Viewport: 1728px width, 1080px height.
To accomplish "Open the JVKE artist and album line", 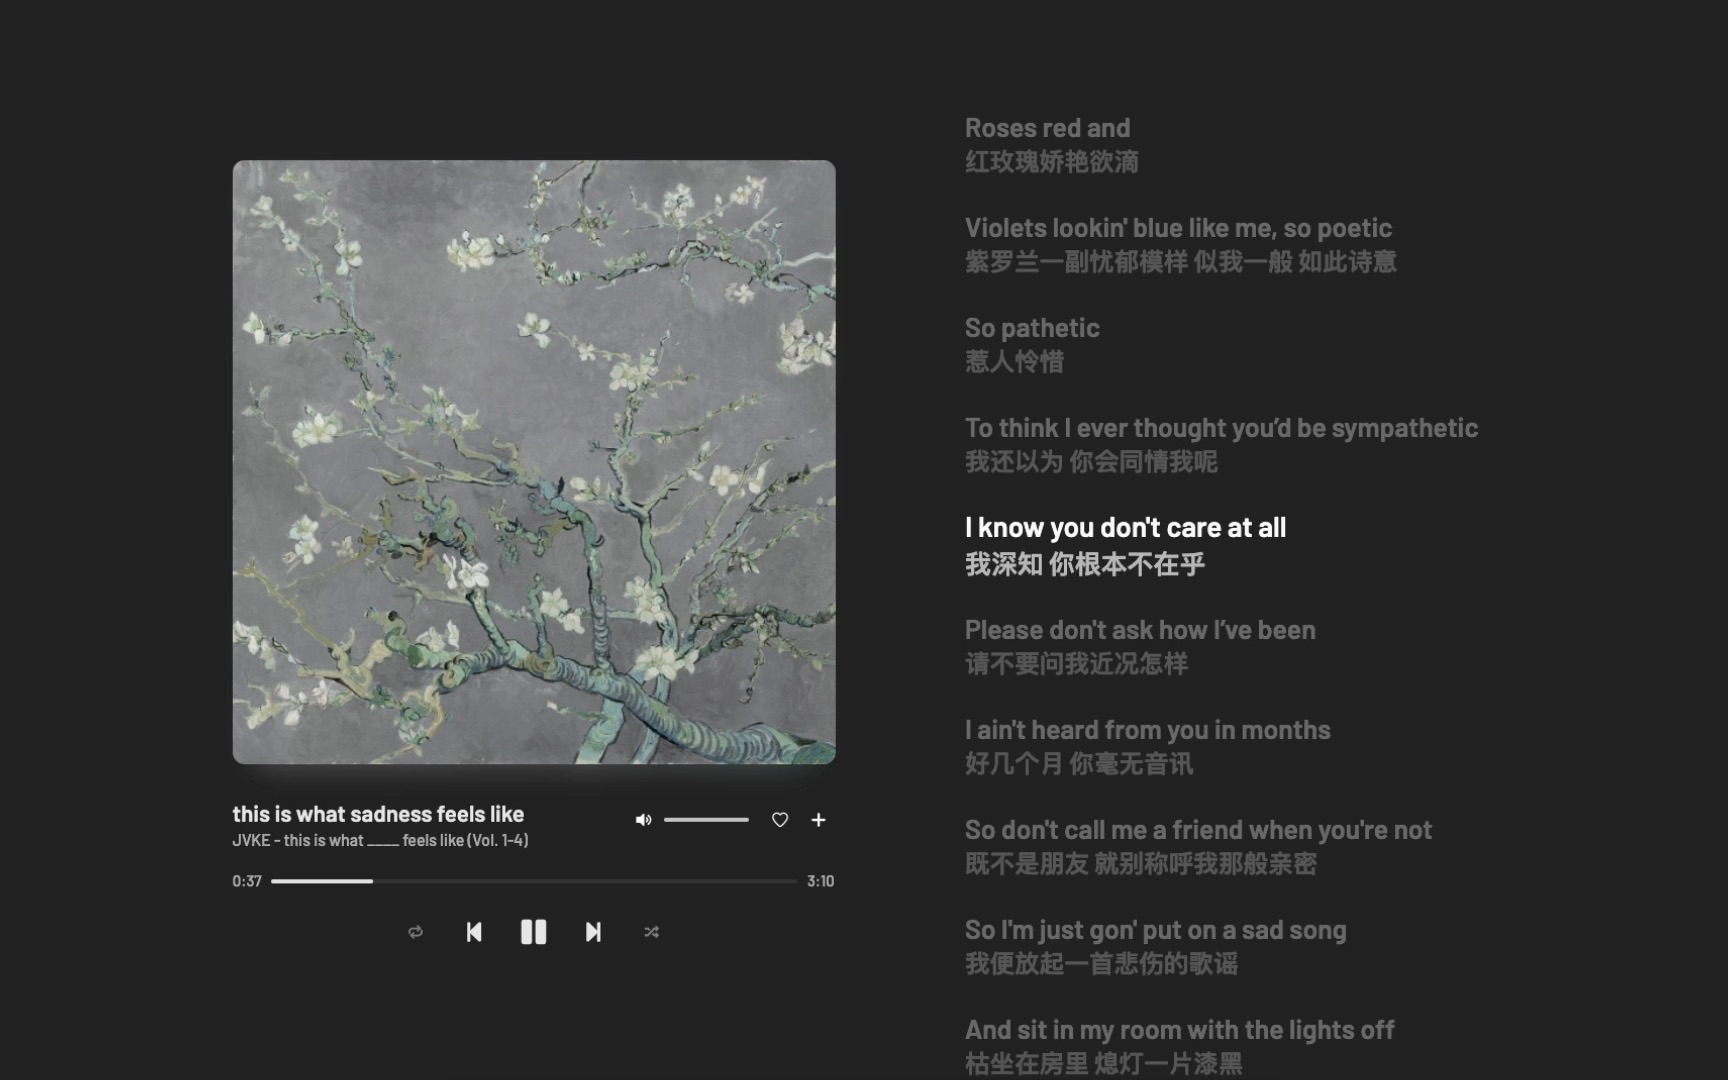I will (x=380, y=840).
